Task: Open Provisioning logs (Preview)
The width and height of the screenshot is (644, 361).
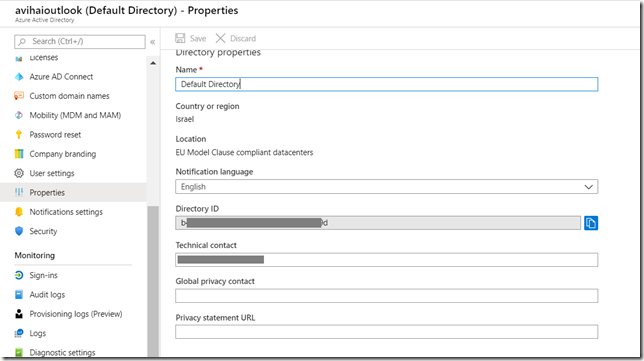Action: [76, 314]
